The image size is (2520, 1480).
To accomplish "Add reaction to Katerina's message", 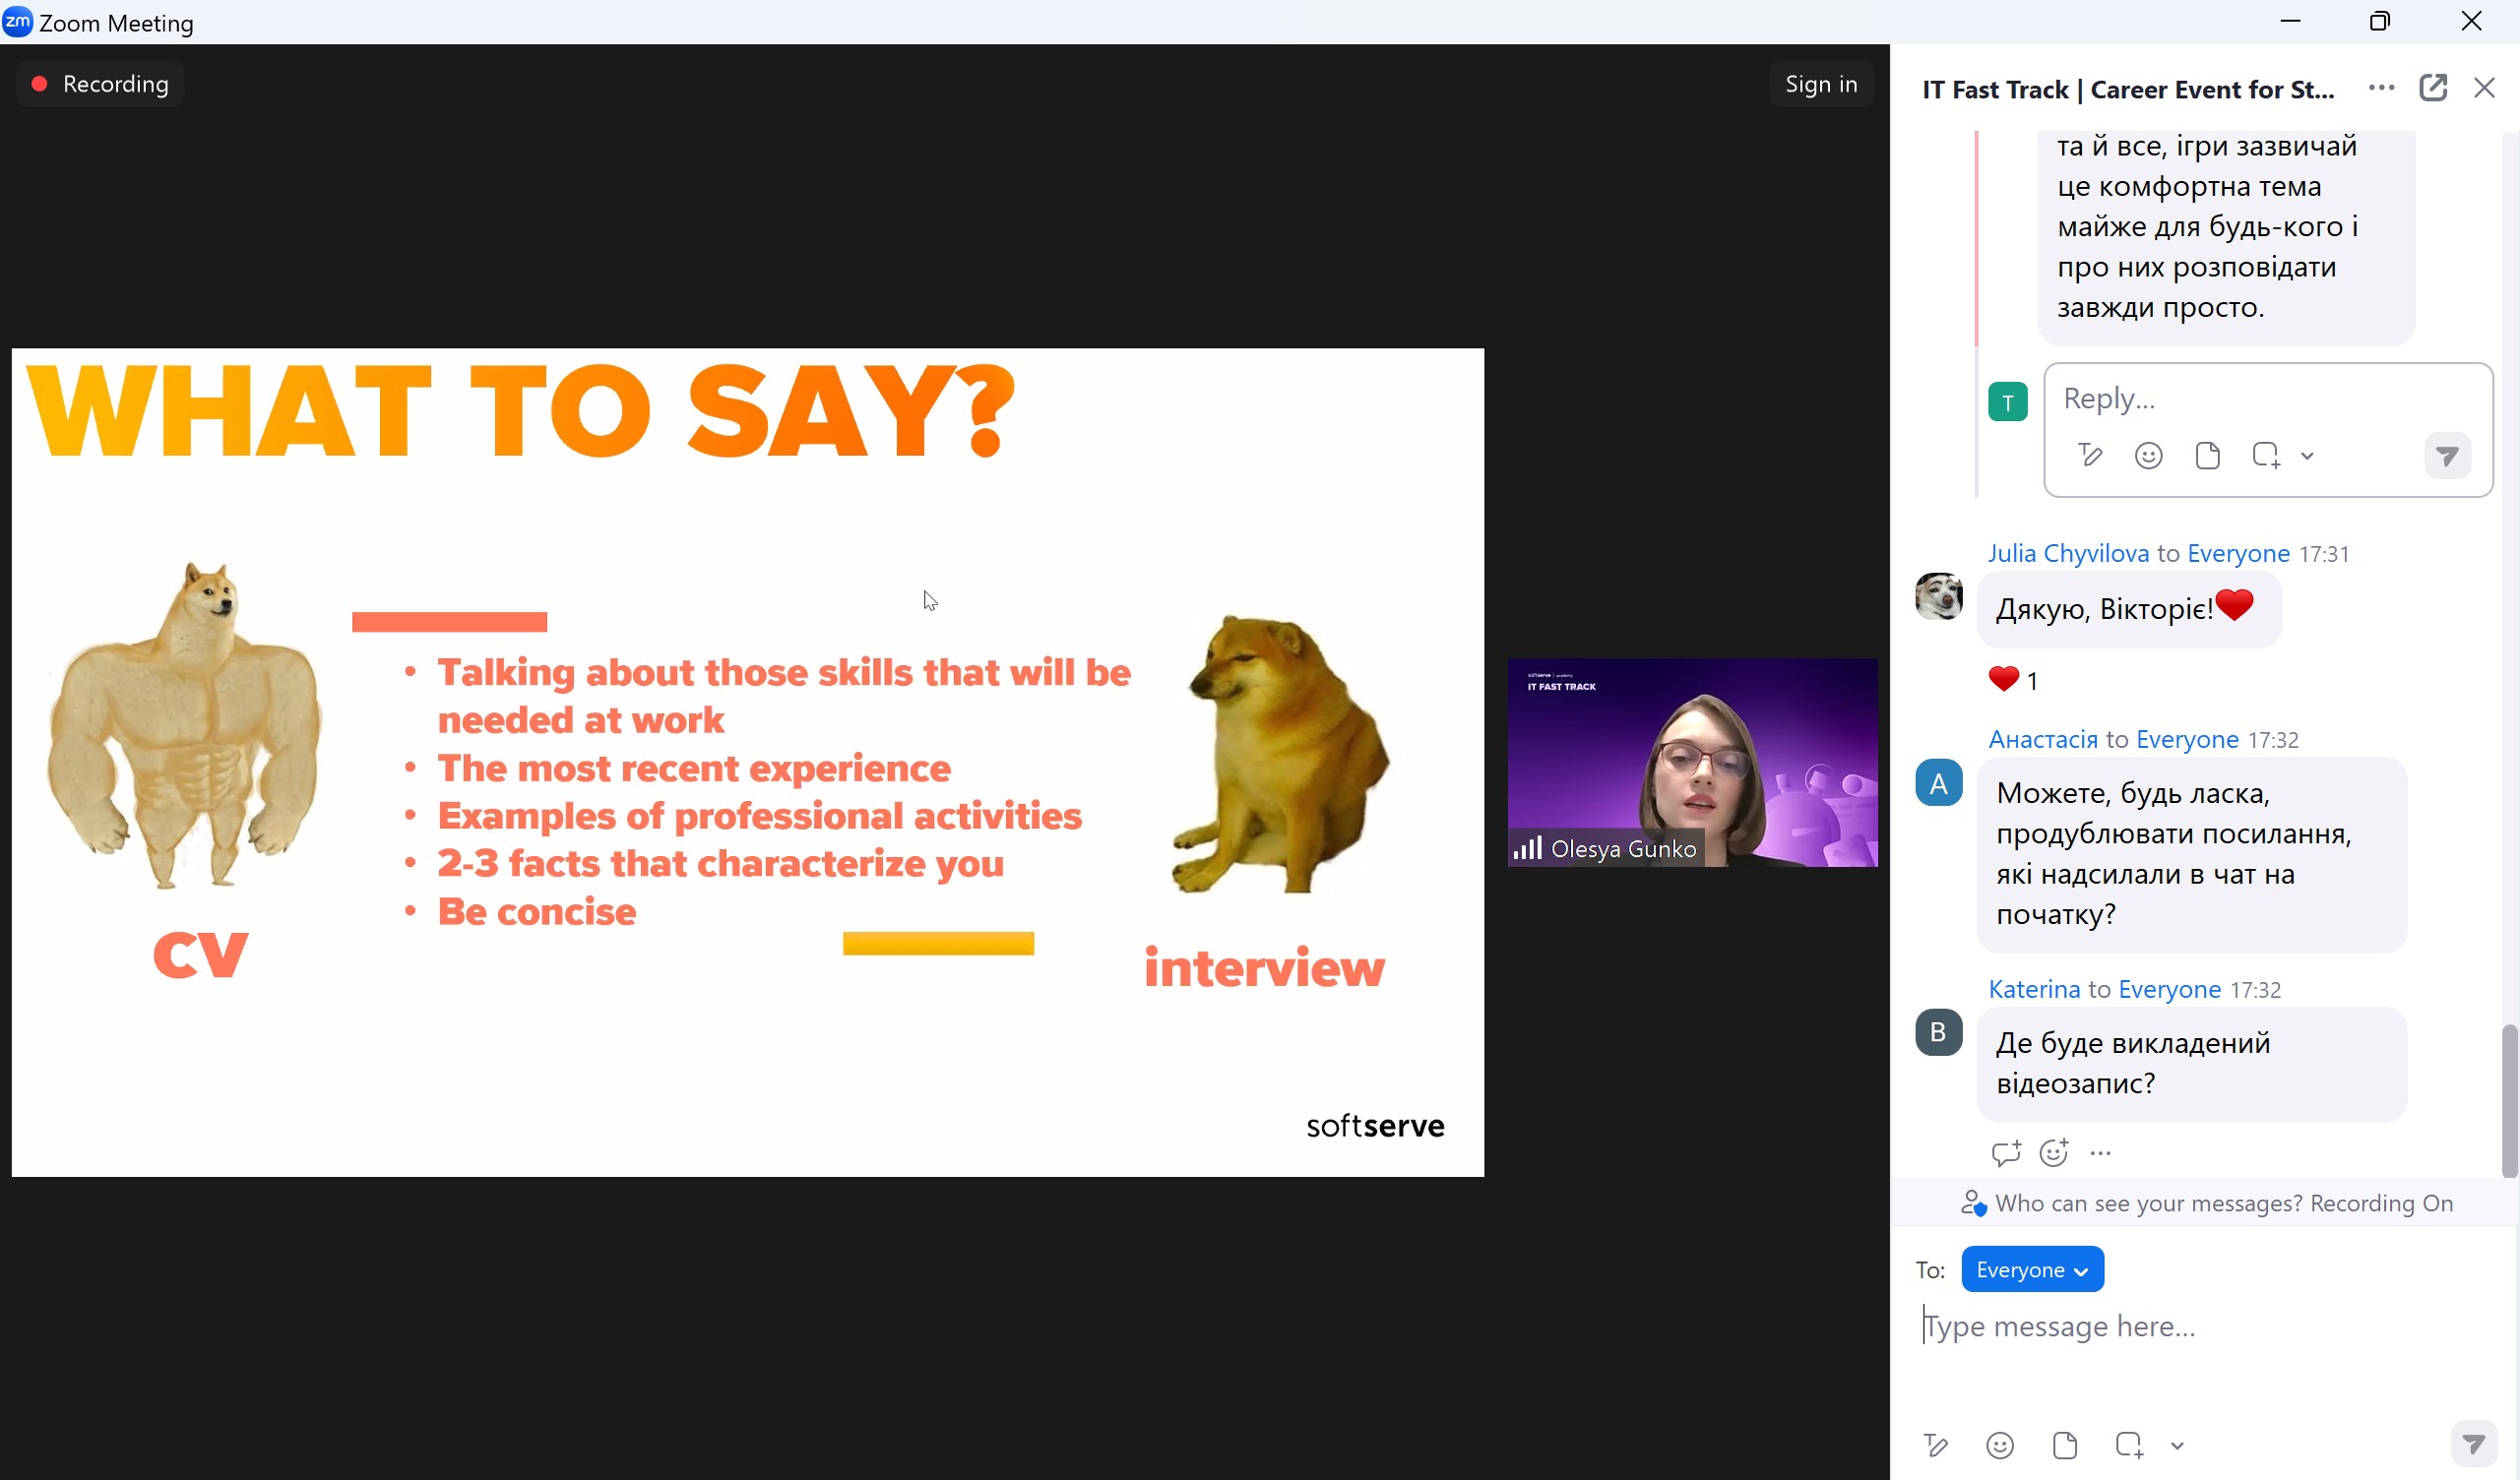I will pyautogui.click(x=2054, y=1153).
